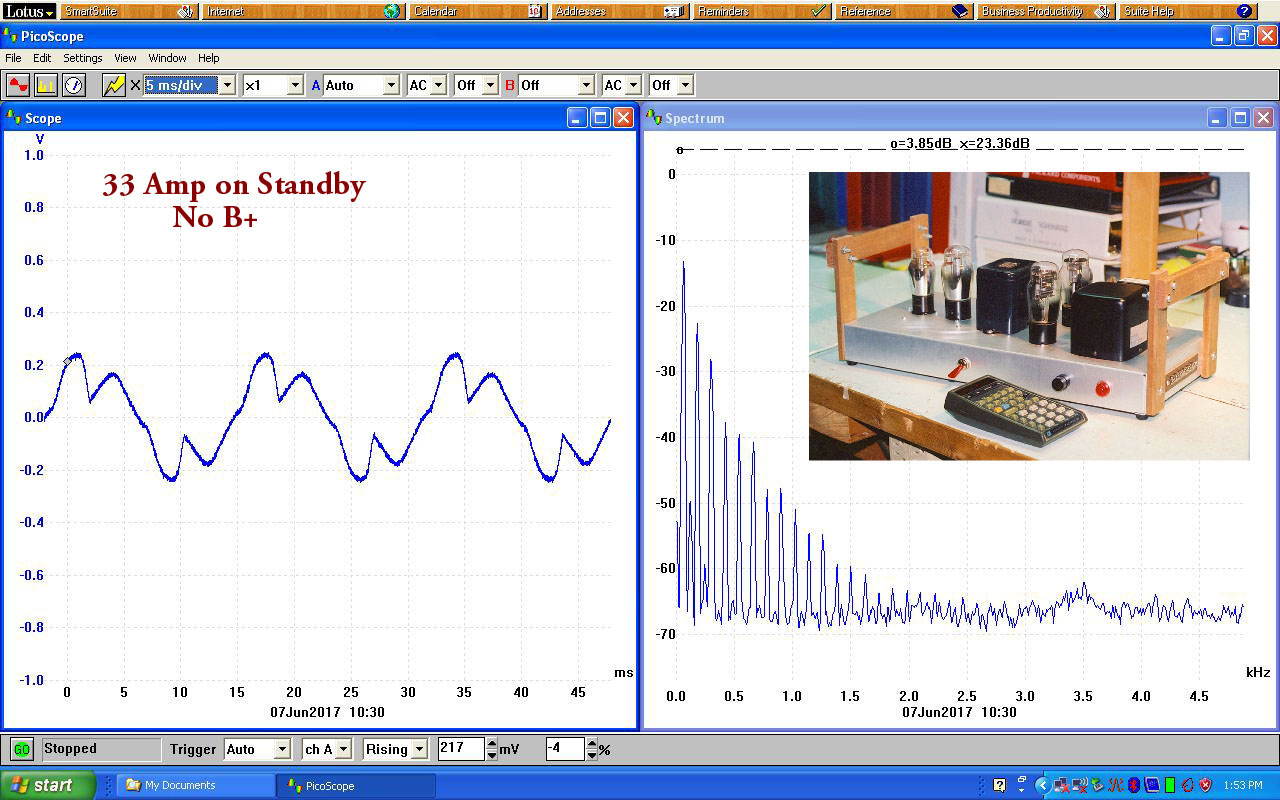Open the Trigger mode Auto dropdown
This screenshot has width=1280, height=800.
(x=257, y=749)
